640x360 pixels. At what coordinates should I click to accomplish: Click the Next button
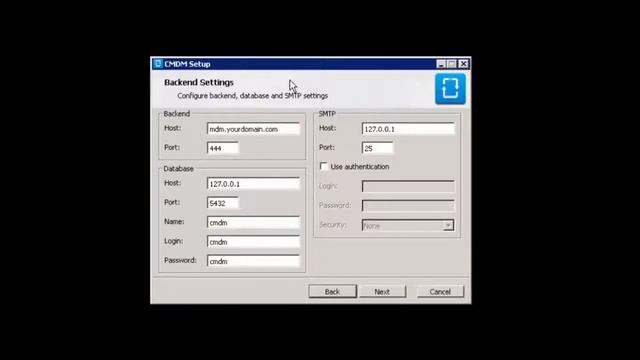click(382, 291)
